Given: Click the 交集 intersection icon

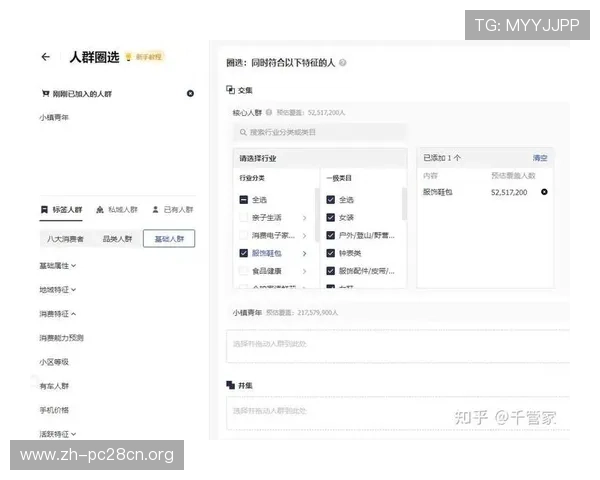Looking at the screenshot, I should click(230, 90).
